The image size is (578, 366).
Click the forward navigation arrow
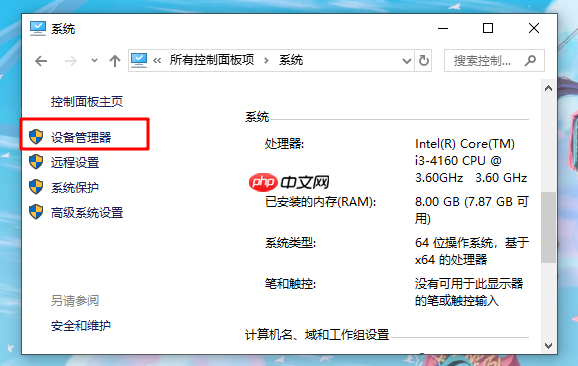point(70,61)
